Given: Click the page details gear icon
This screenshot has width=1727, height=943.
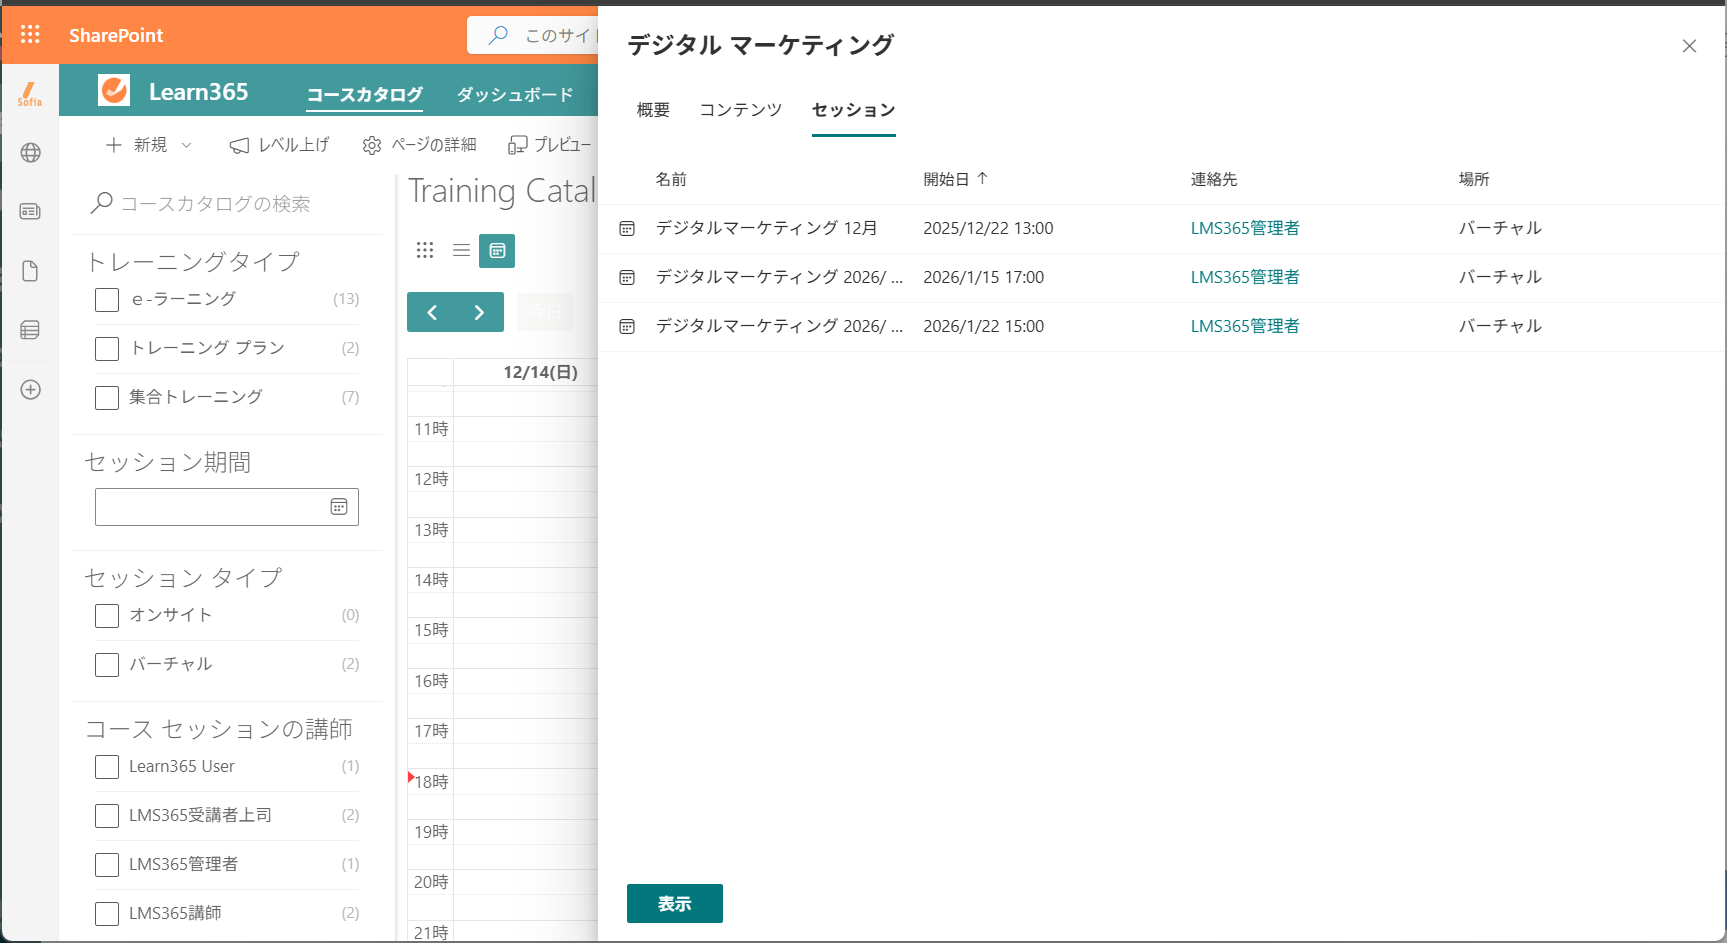Looking at the screenshot, I should (372, 146).
